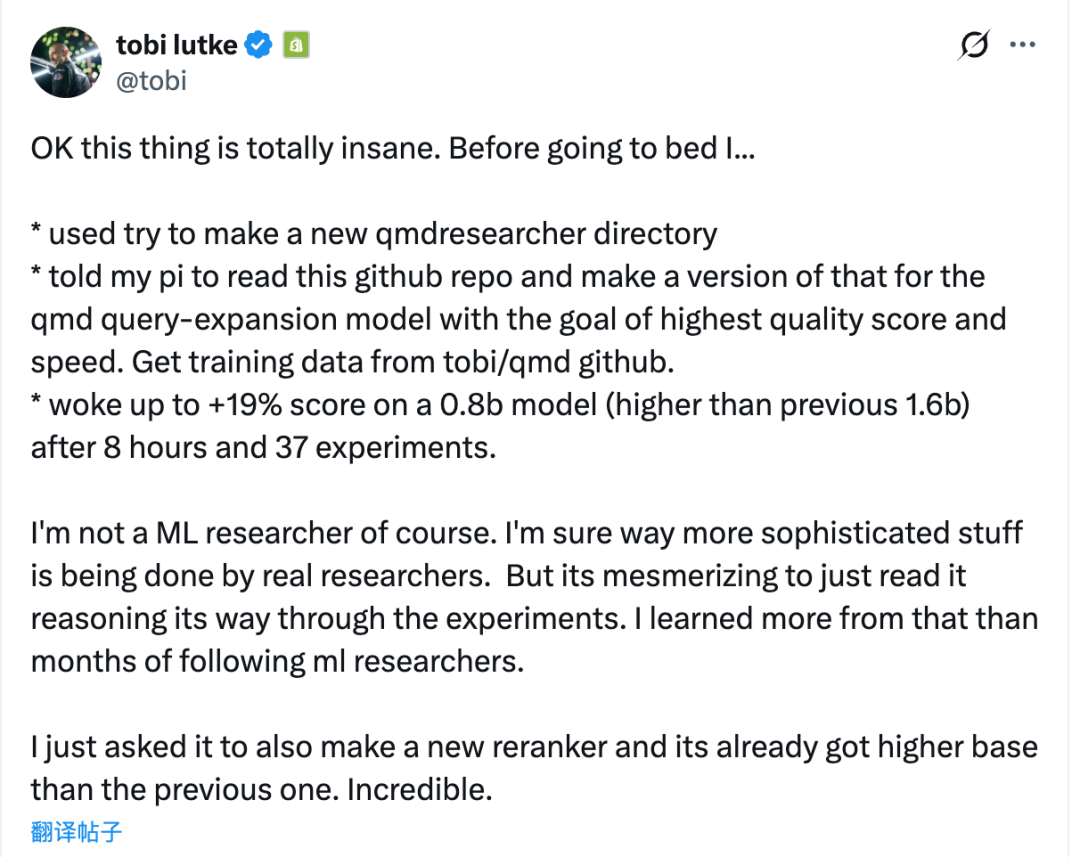Click the final word "Incredible."
1080x857 pixels.
tap(420, 789)
